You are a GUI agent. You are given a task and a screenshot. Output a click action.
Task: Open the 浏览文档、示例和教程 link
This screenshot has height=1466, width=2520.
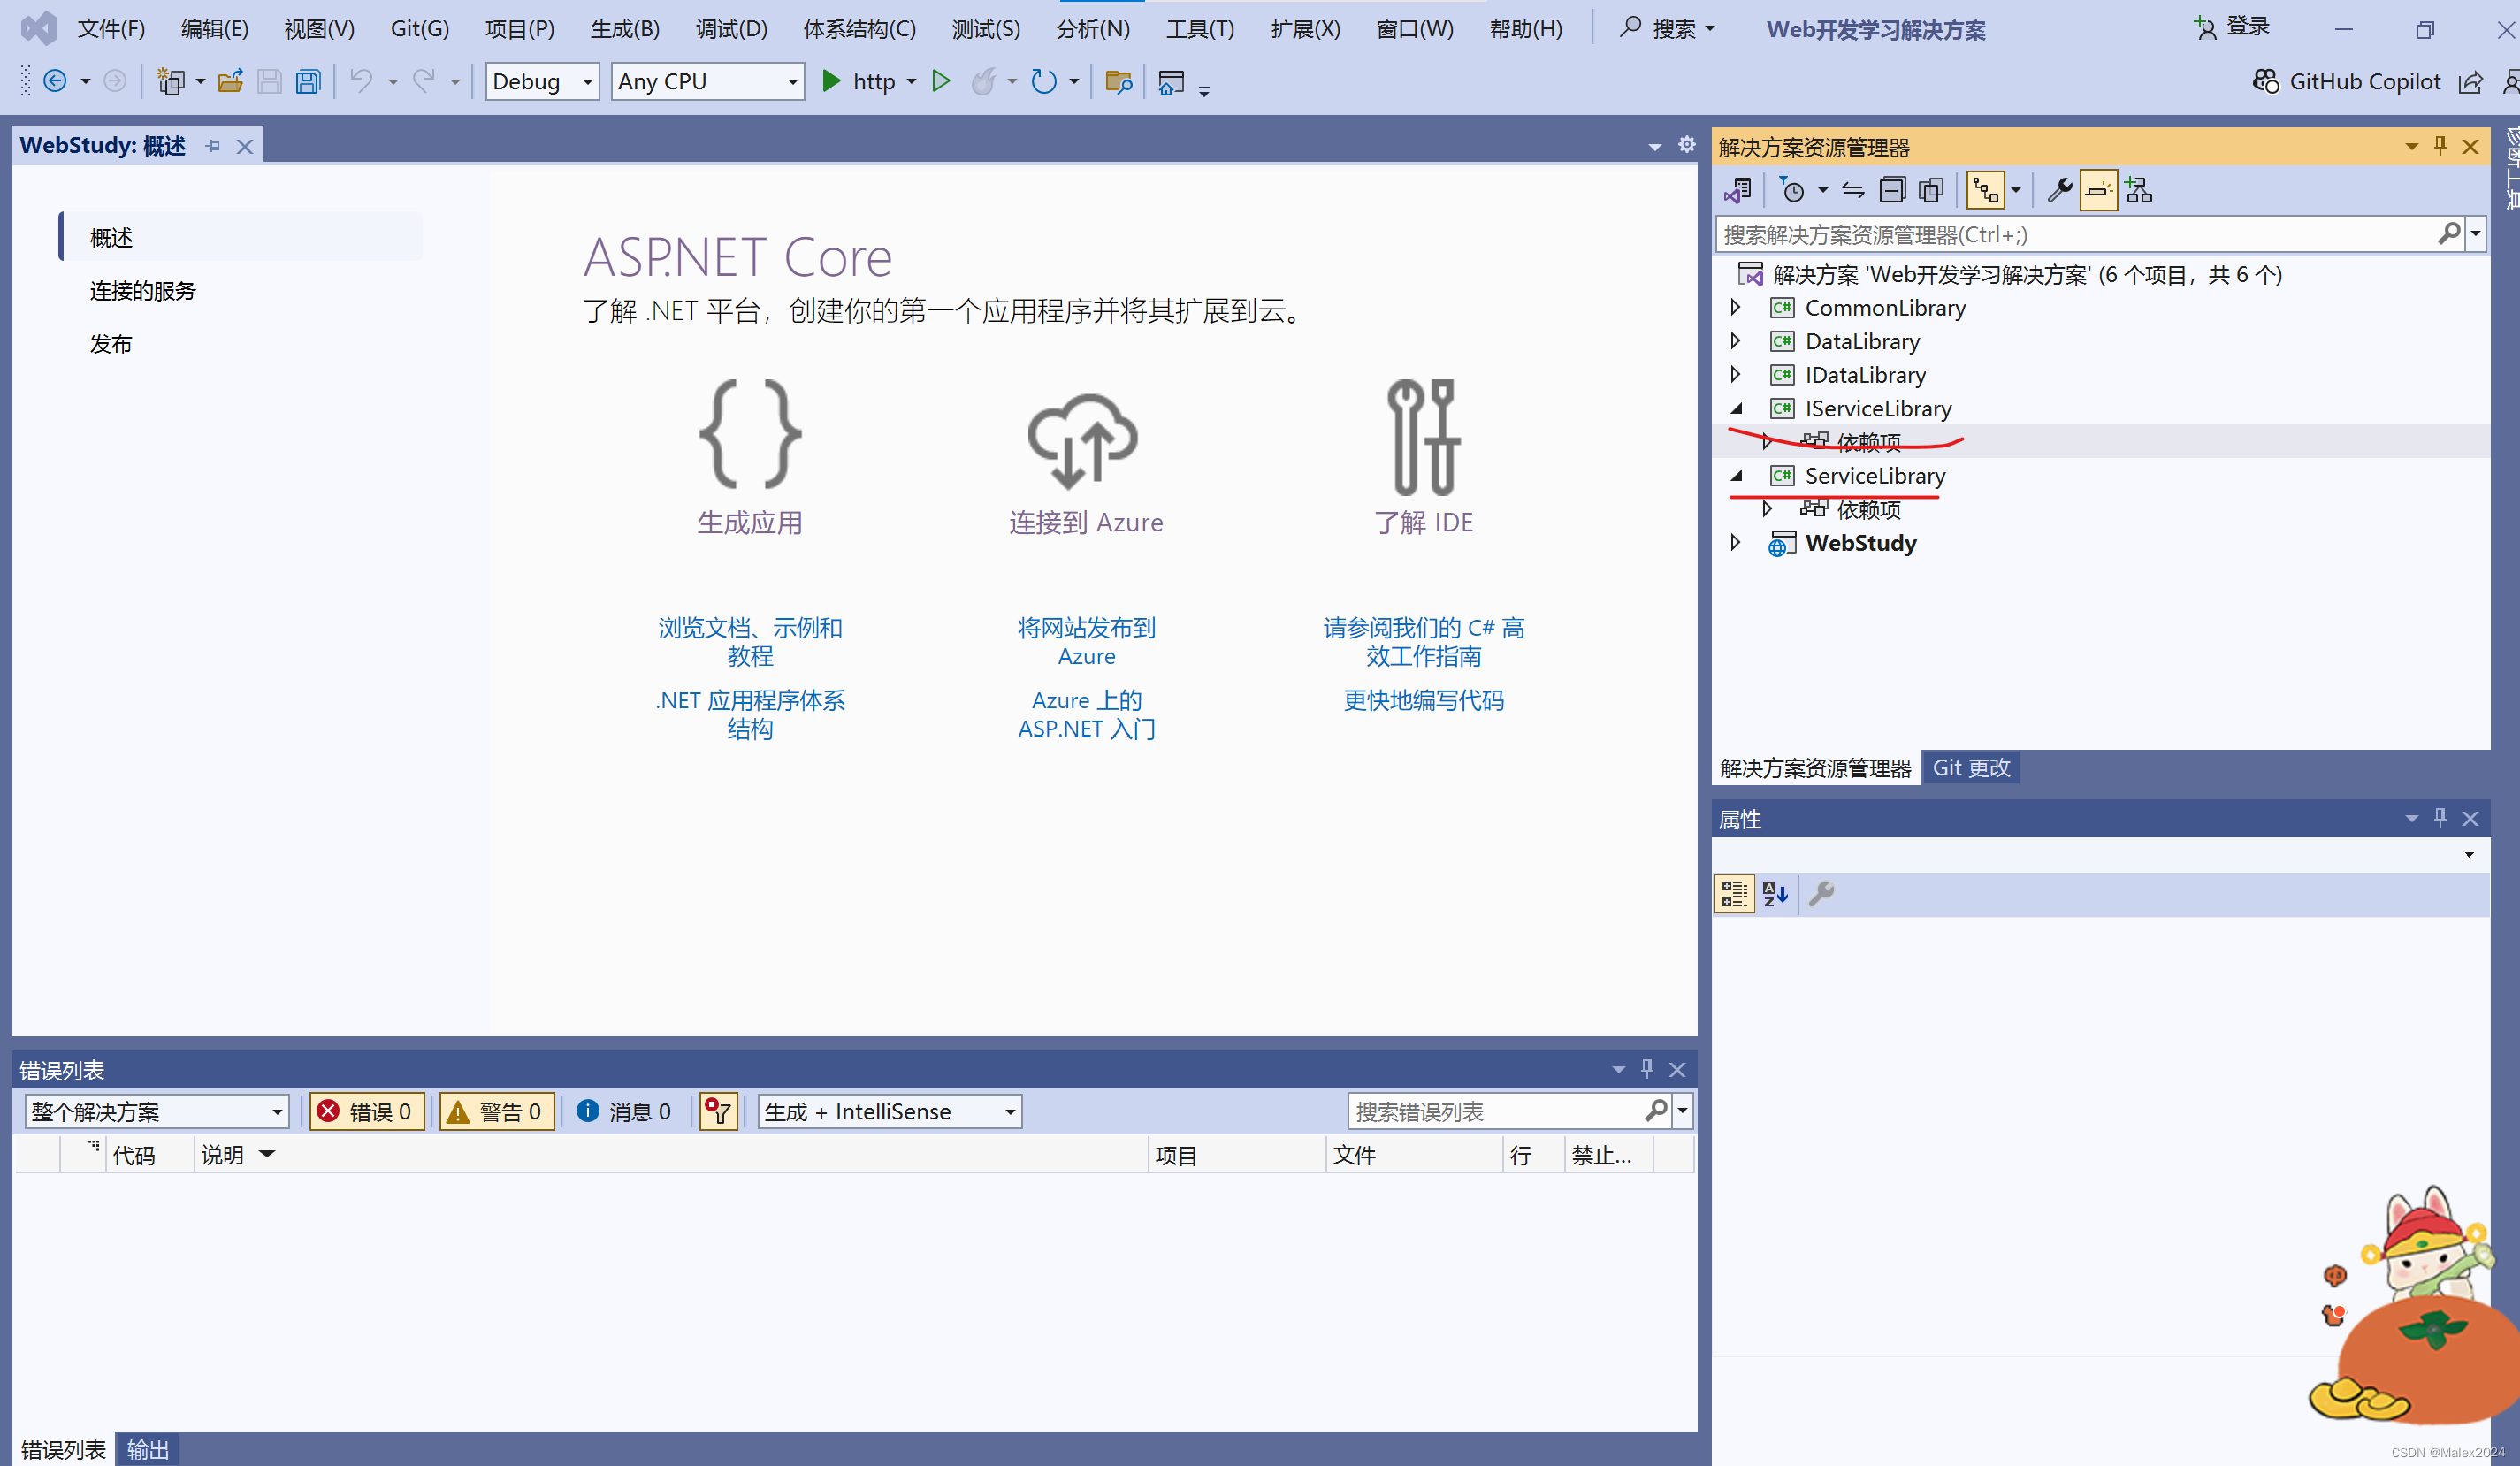coord(750,642)
